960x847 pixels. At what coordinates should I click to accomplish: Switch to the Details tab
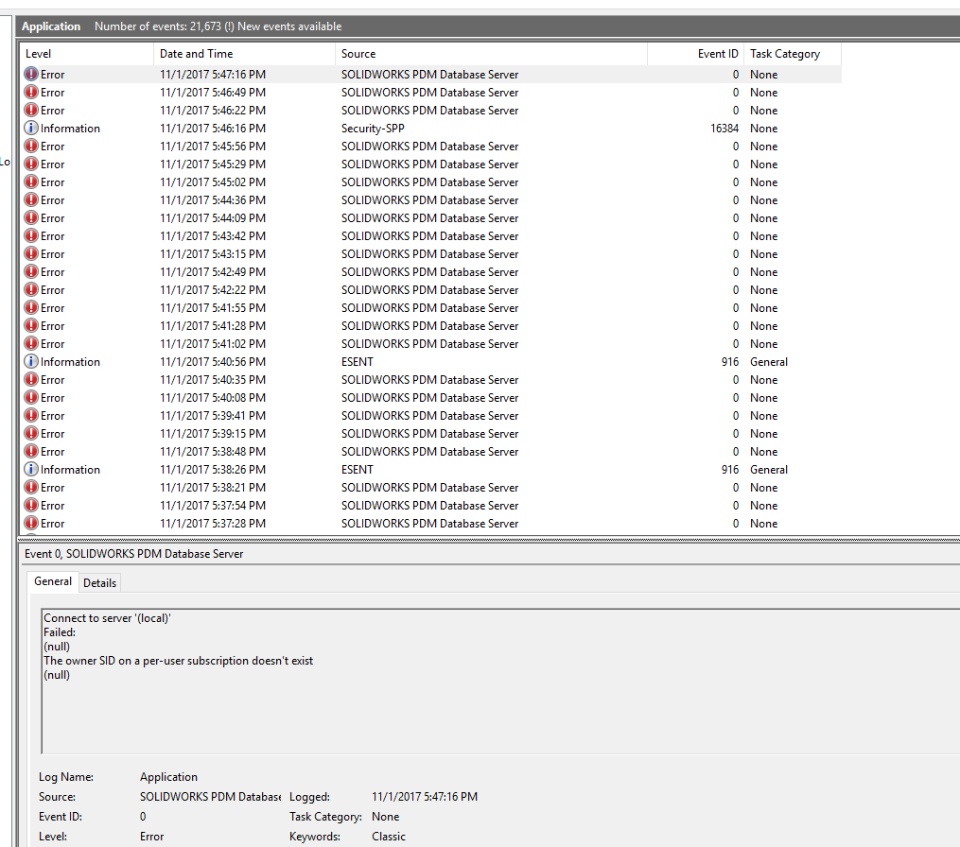[100, 583]
